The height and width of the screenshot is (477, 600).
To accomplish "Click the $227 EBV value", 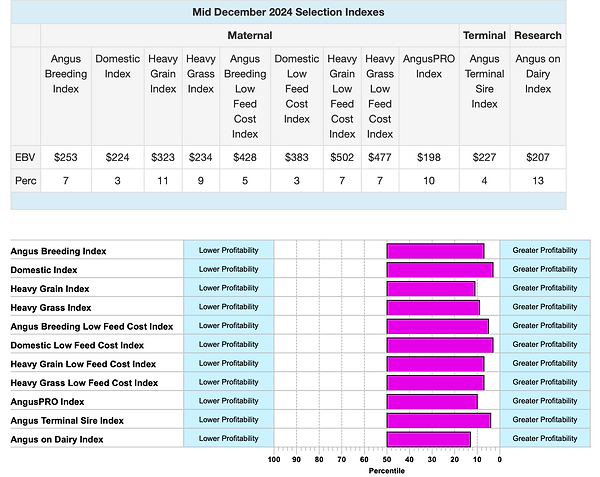I will [x=484, y=157].
